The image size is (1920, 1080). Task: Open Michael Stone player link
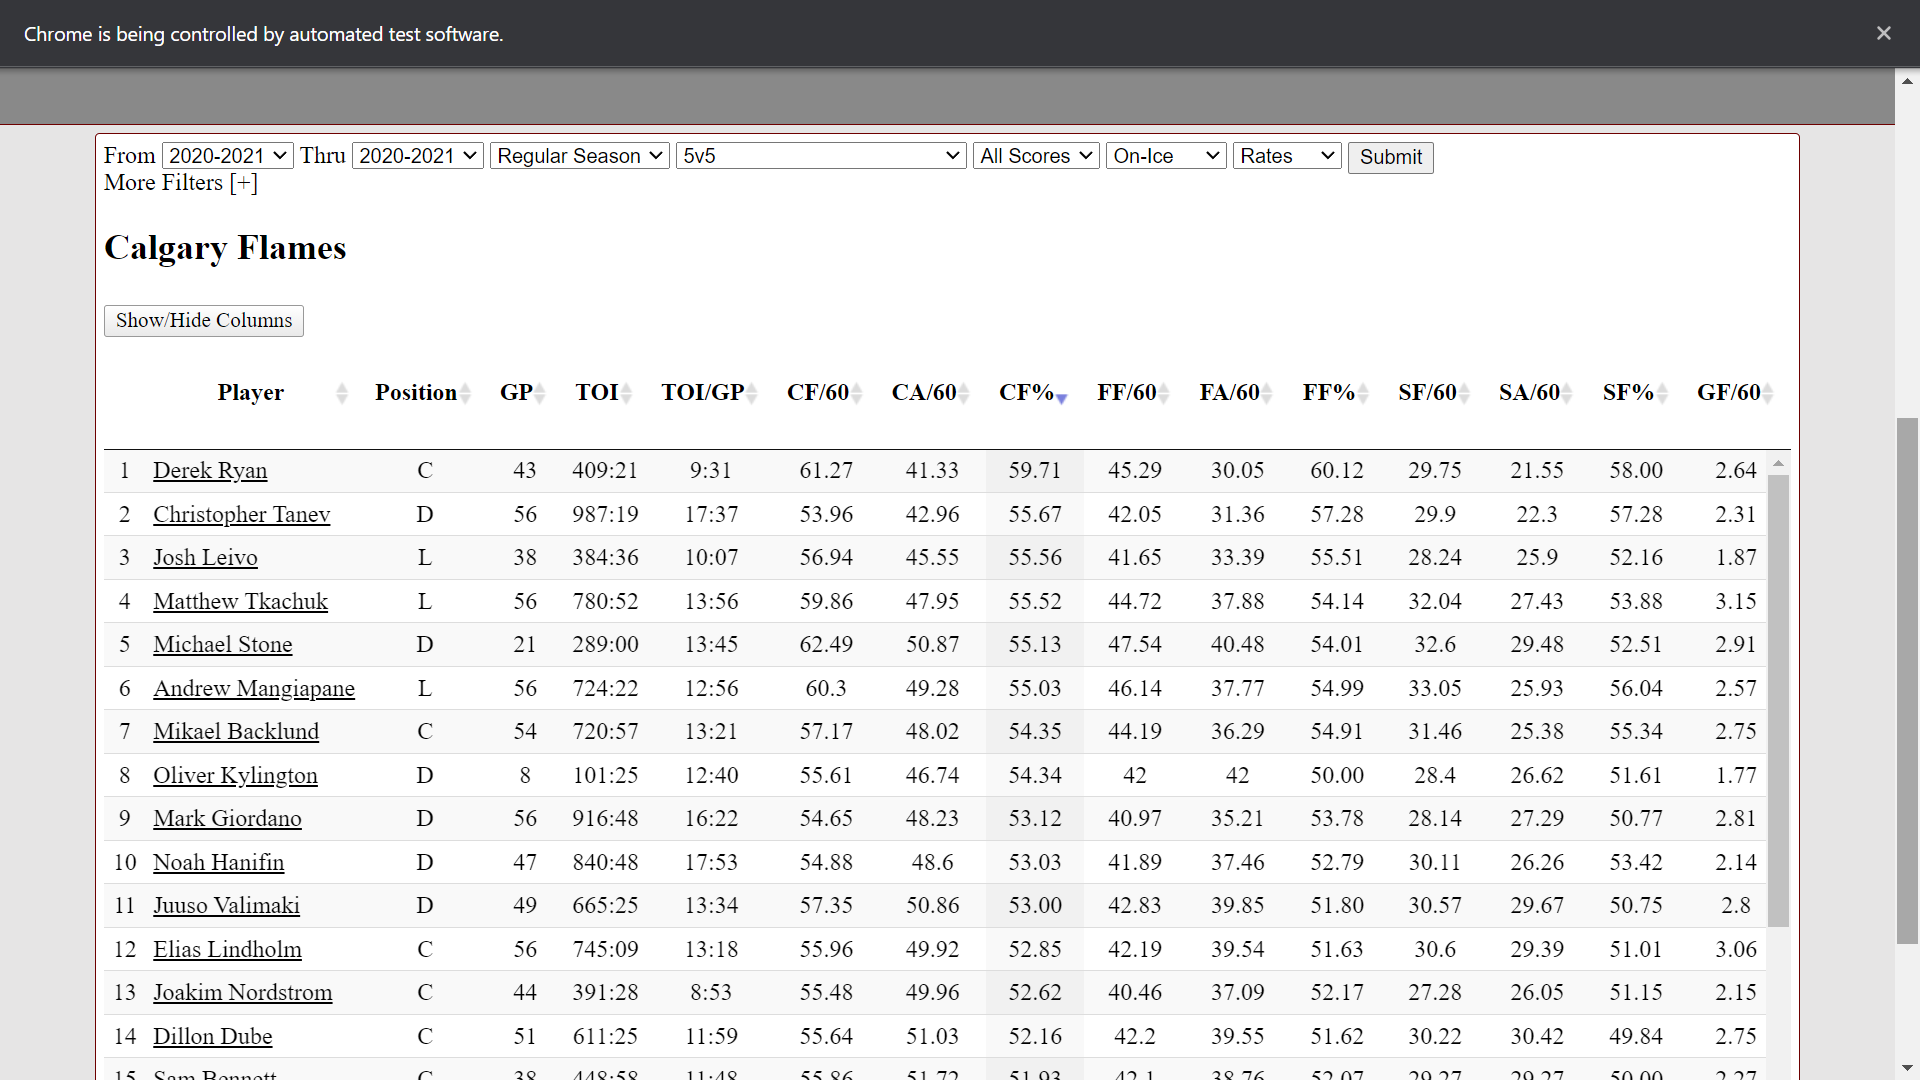coord(222,645)
